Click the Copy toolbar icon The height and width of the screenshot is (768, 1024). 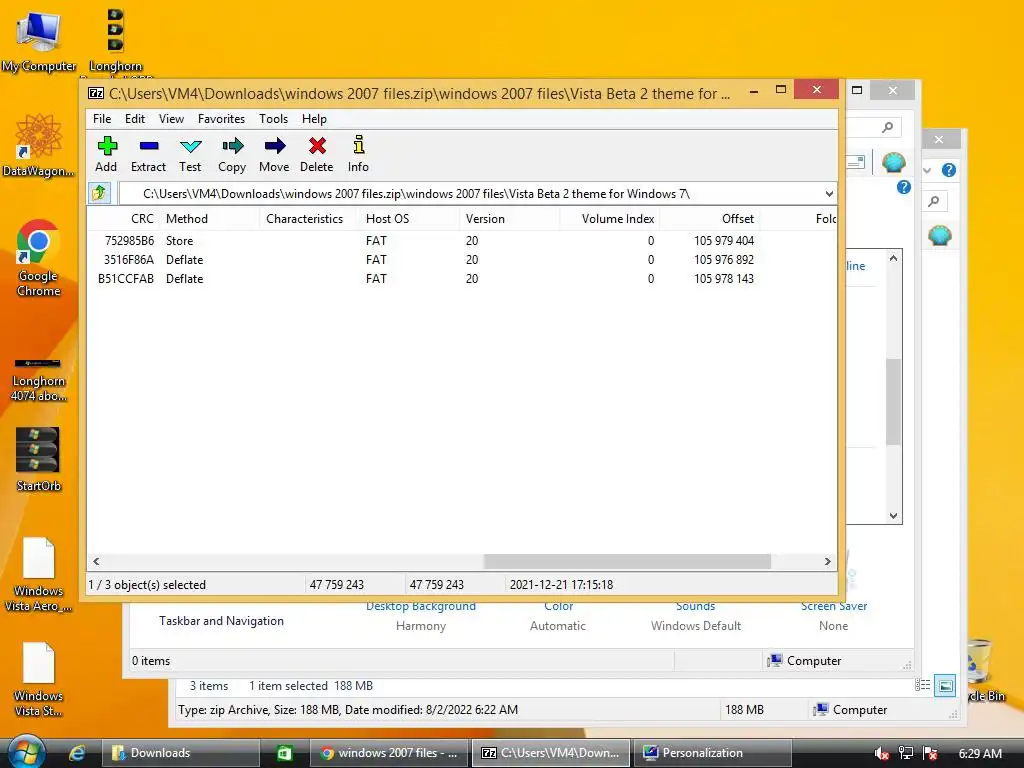coord(232,154)
